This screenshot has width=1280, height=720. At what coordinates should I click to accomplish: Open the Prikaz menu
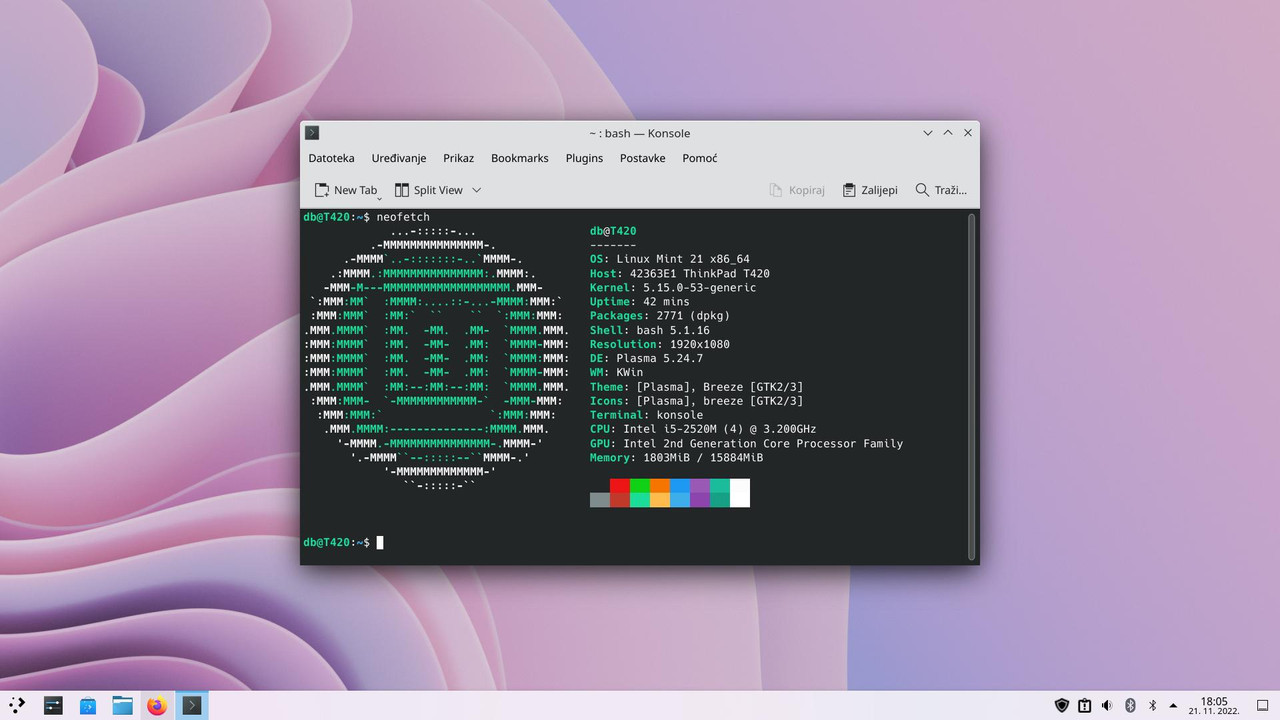458,158
